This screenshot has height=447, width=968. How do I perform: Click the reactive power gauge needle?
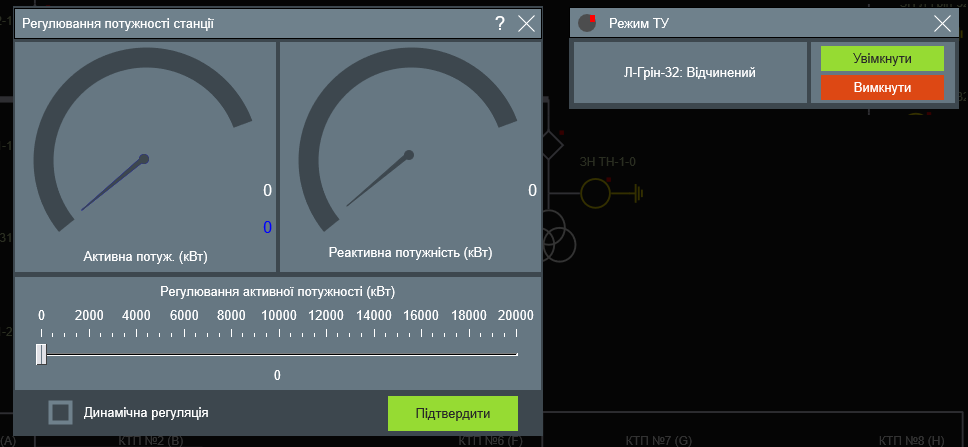pos(377,180)
